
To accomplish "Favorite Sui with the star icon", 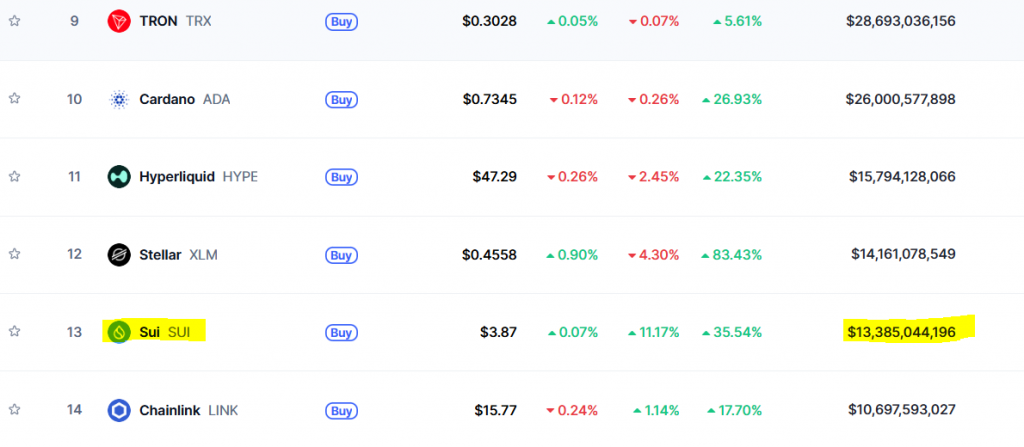I will click(x=14, y=332).
